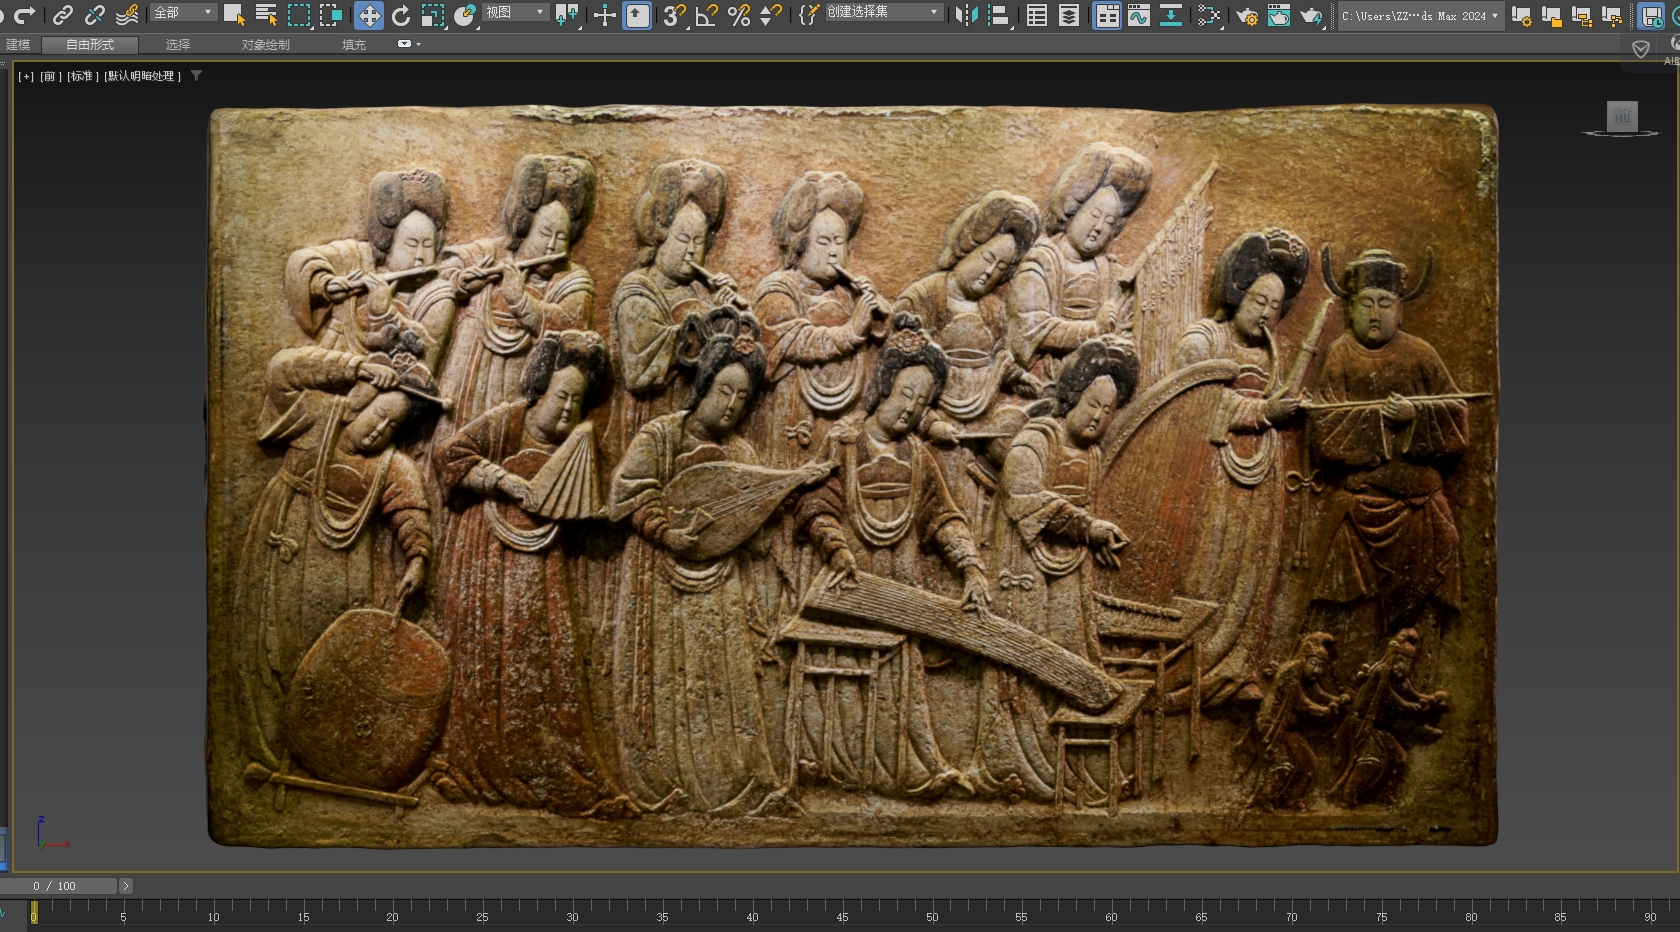The image size is (1680, 932).
Task: Click the viewport [前] view label
Action: [x=49, y=76]
